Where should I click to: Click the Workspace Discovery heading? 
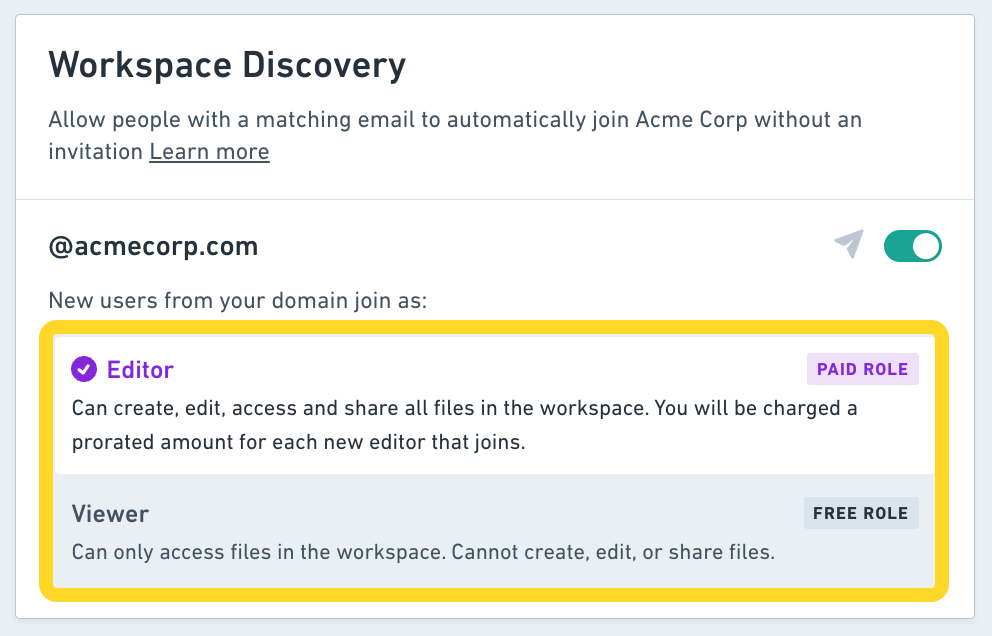[227, 65]
